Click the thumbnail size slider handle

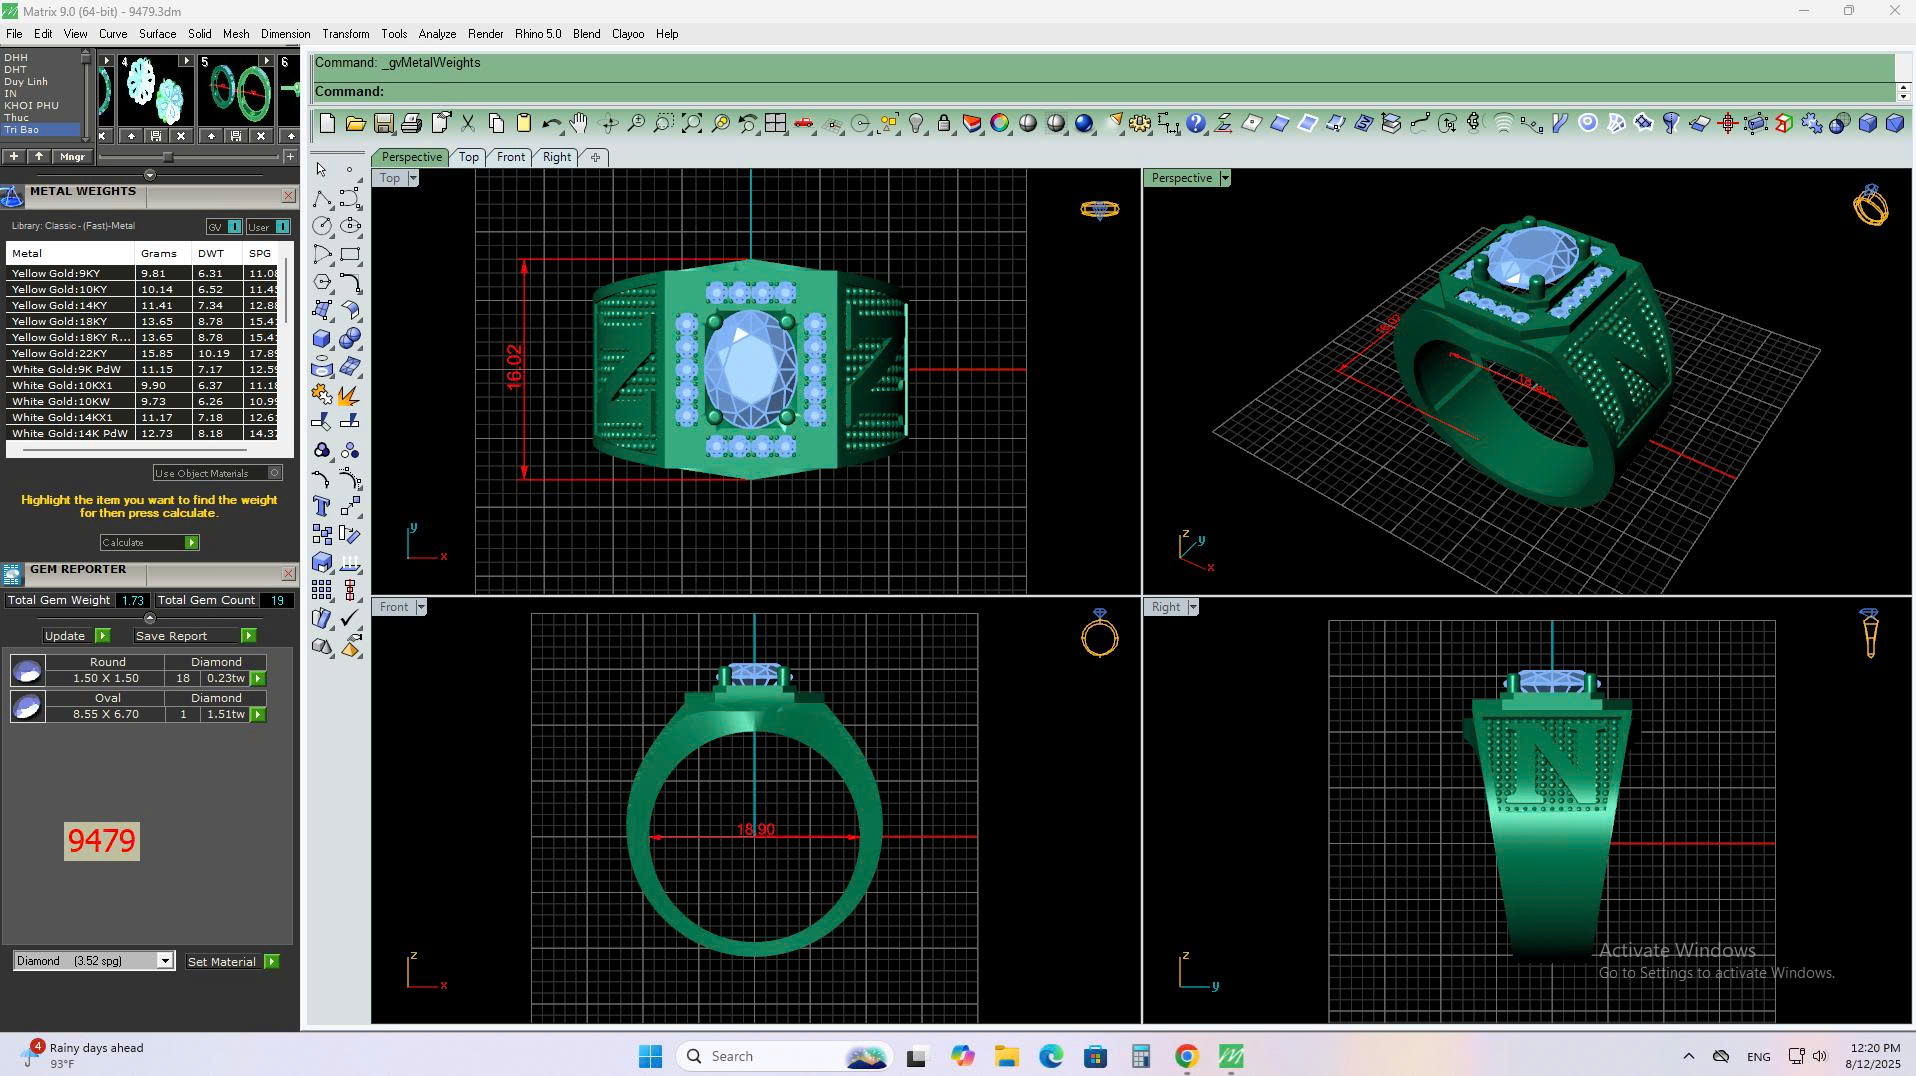point(168,157)
